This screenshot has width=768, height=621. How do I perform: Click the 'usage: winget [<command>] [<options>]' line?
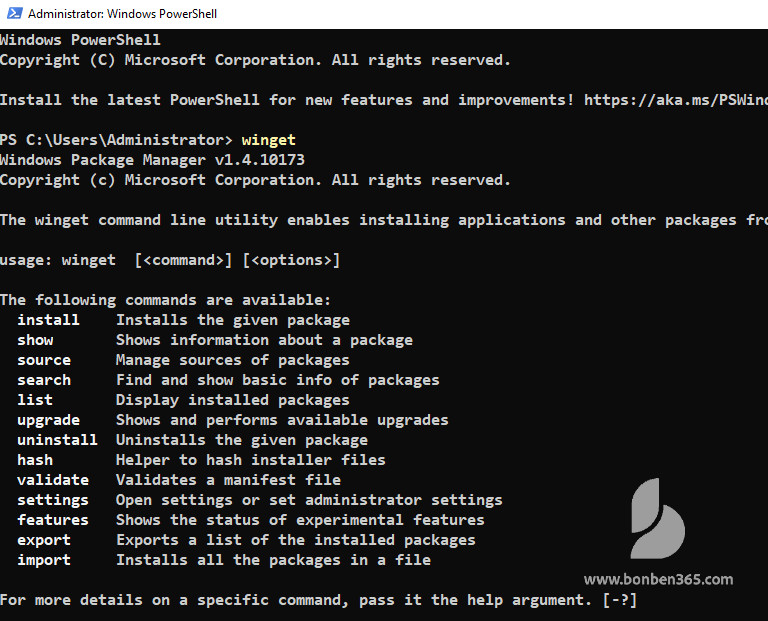pyautogui.click(x=169, y=260)
